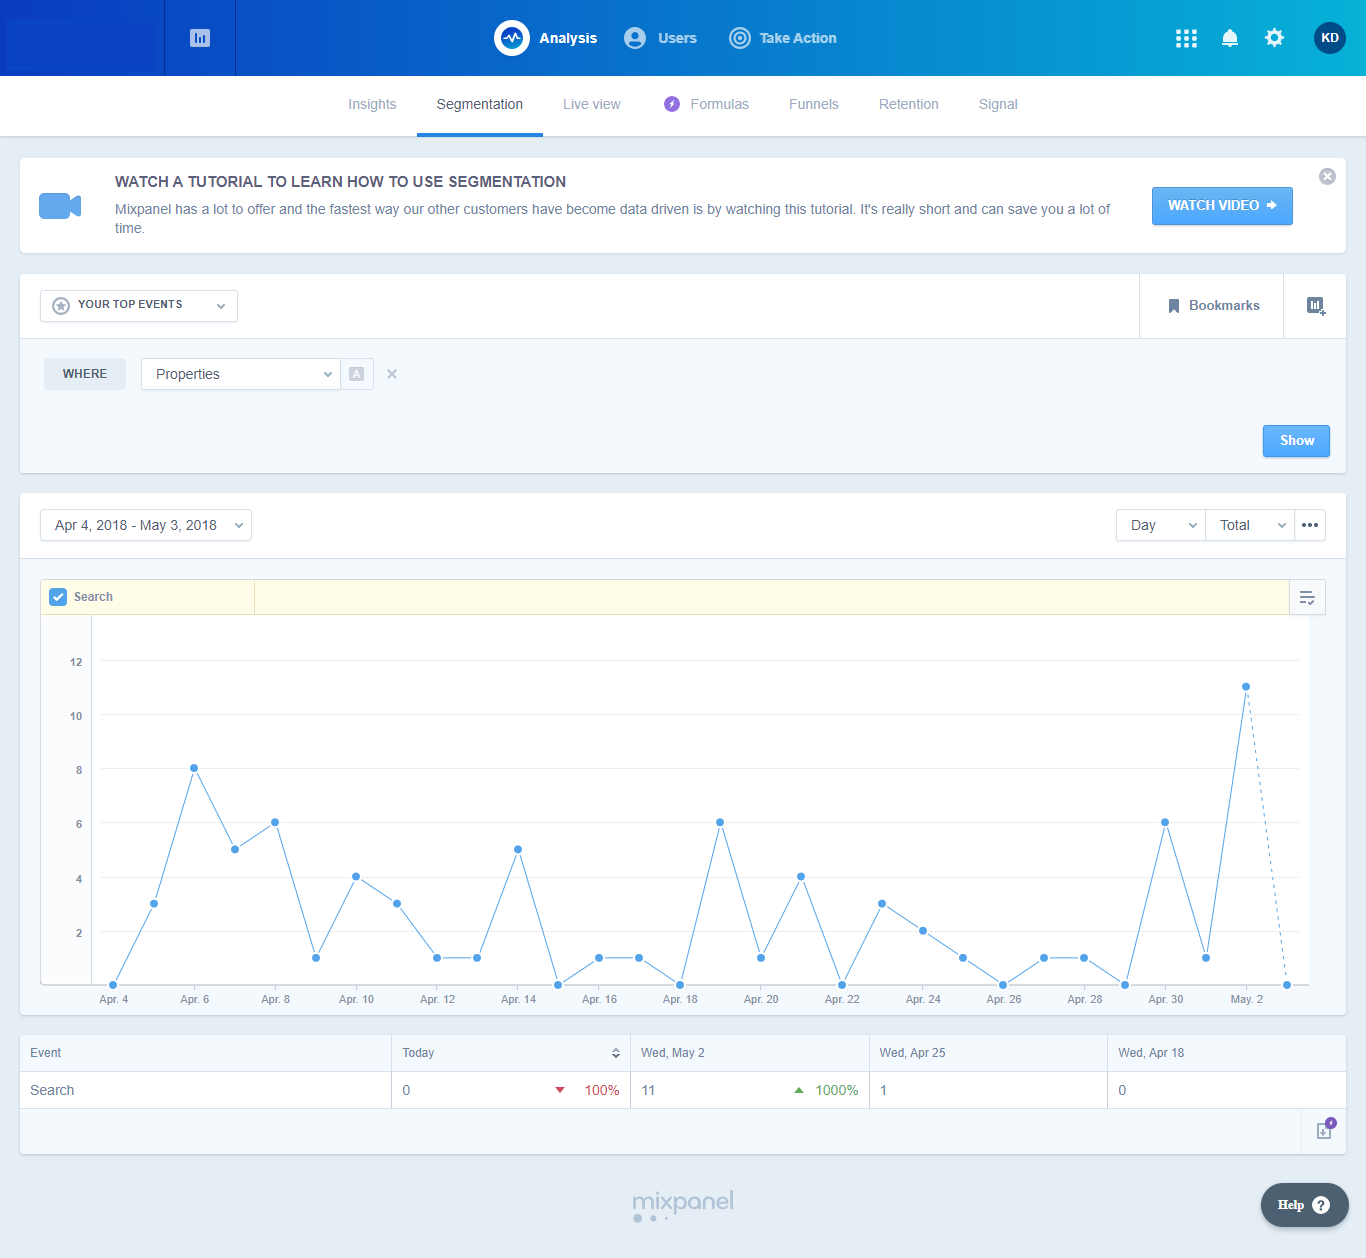View notifications bell
1366x1258 pixels.
(x=1230, y=38)
